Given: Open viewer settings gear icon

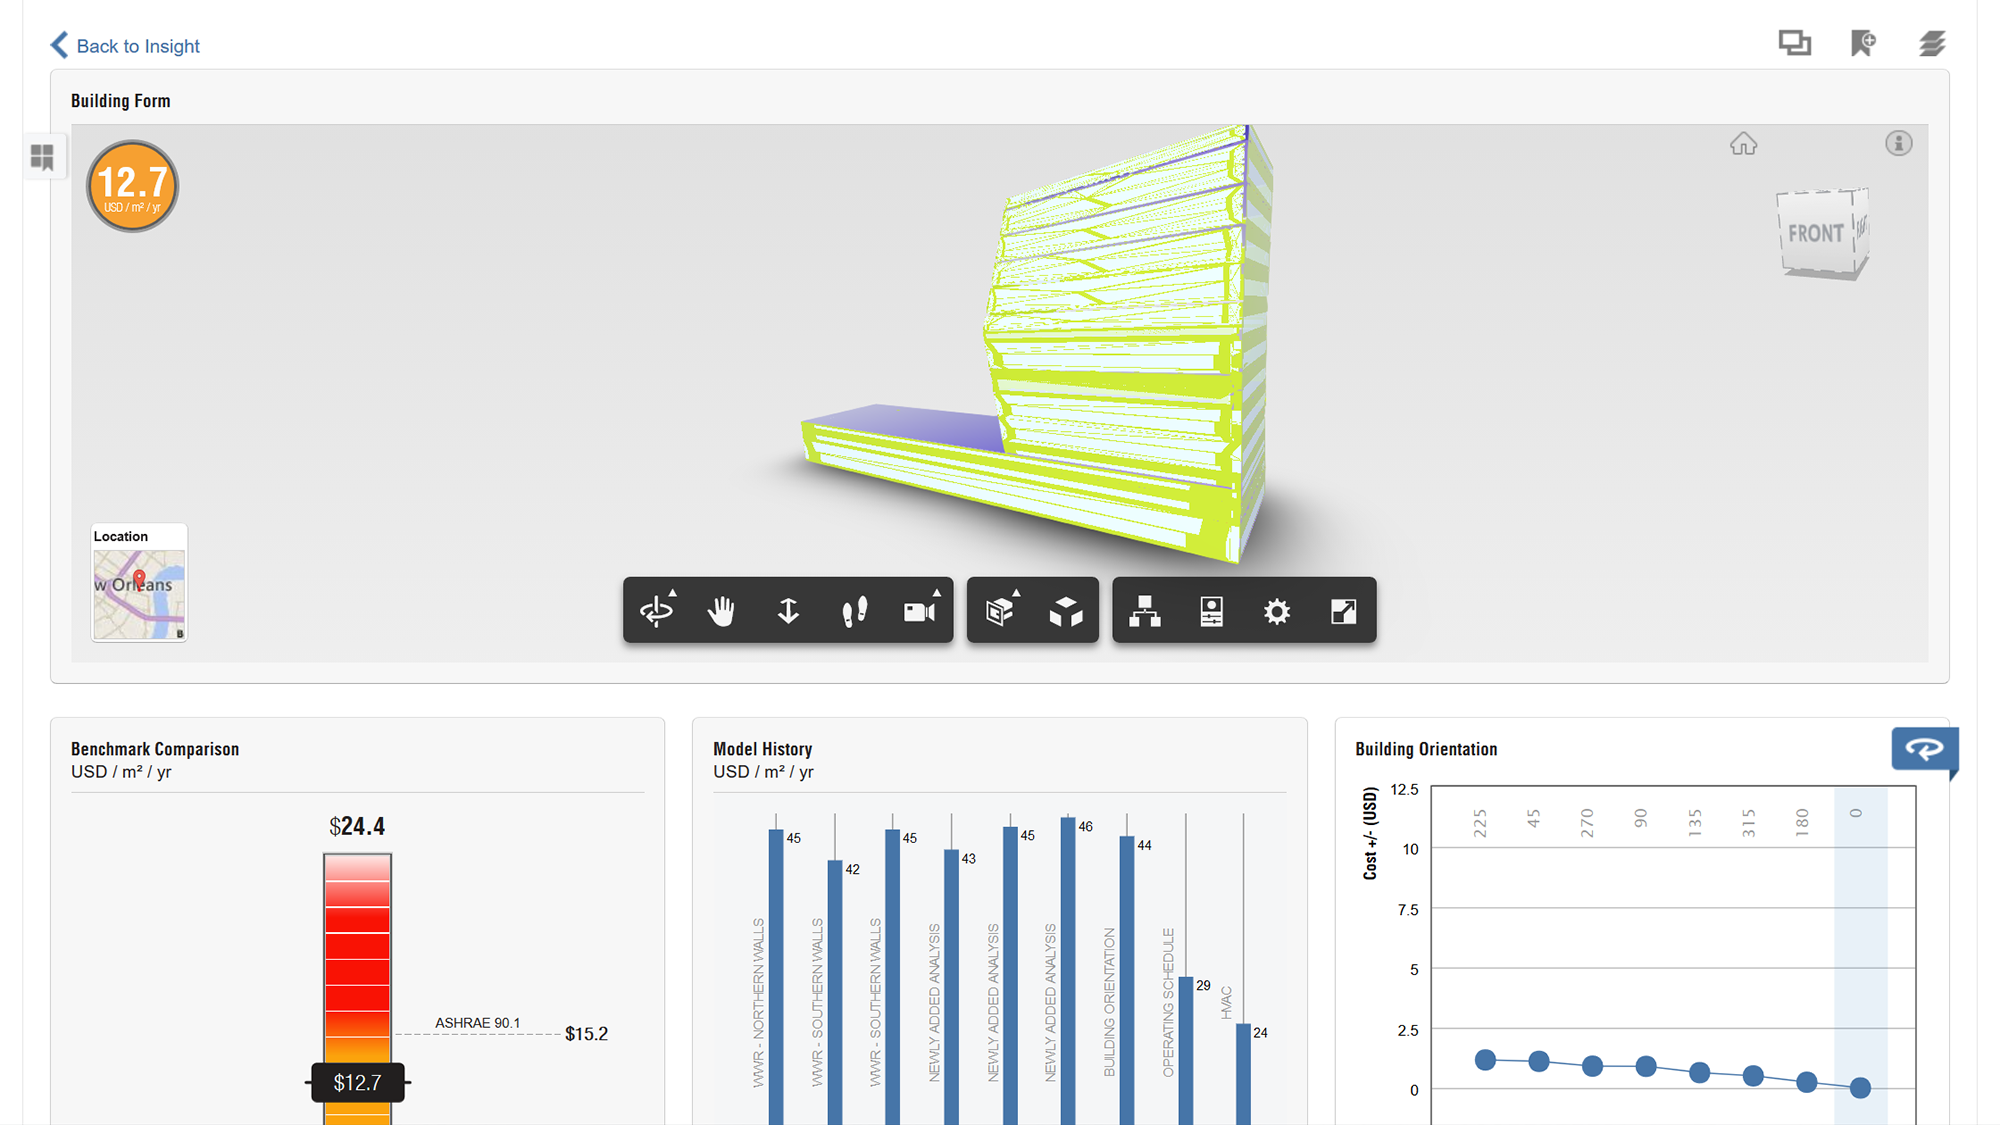Looking at the screenshot, I should (x=1277, y=611).
